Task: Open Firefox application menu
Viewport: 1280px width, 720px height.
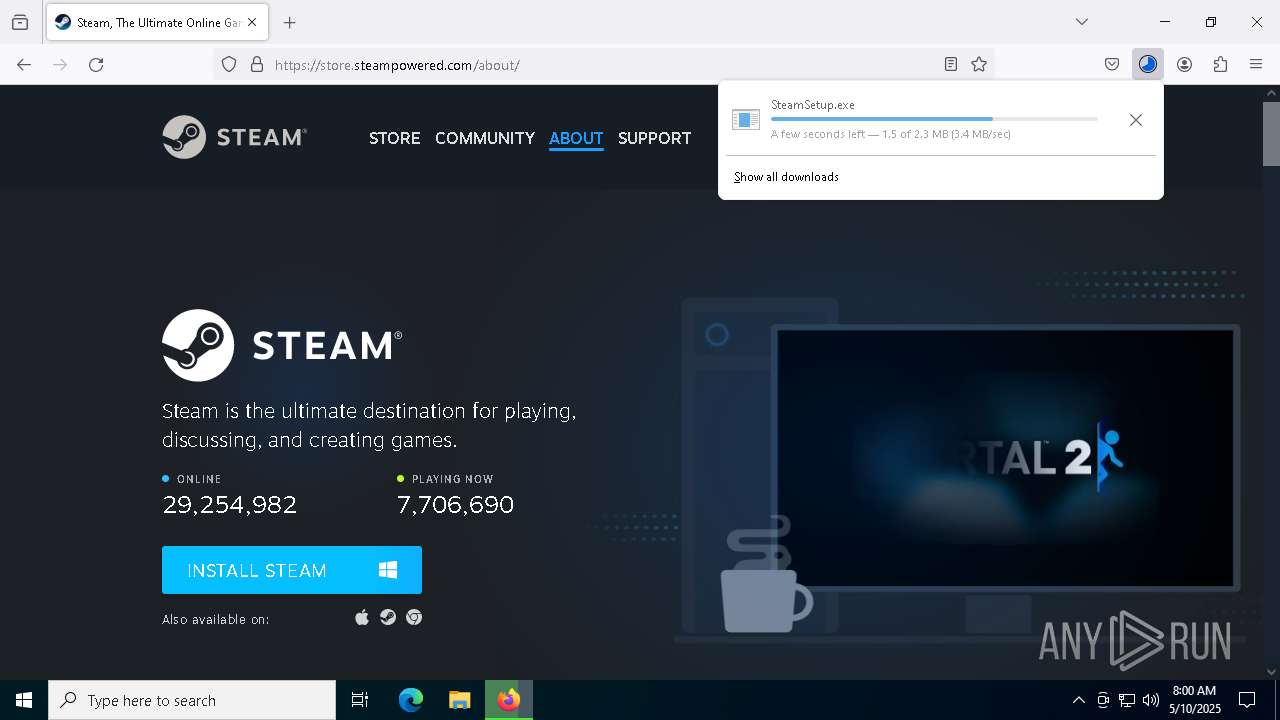Action: coord(1256,64)
